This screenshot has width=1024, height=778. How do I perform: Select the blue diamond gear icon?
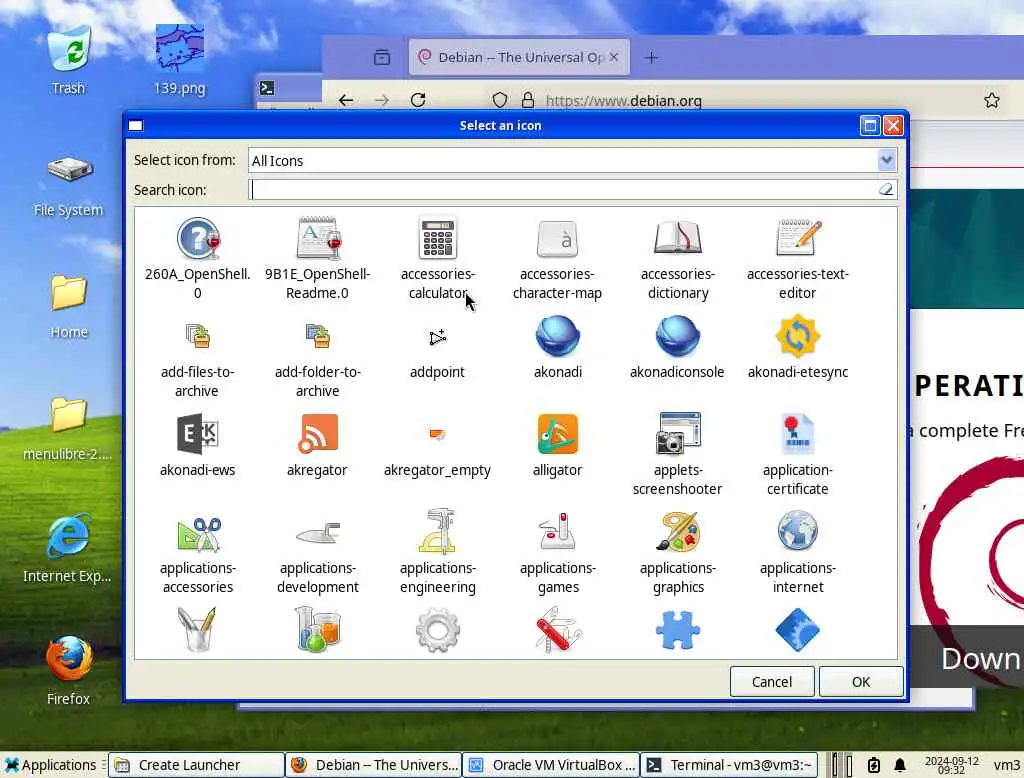797,630
